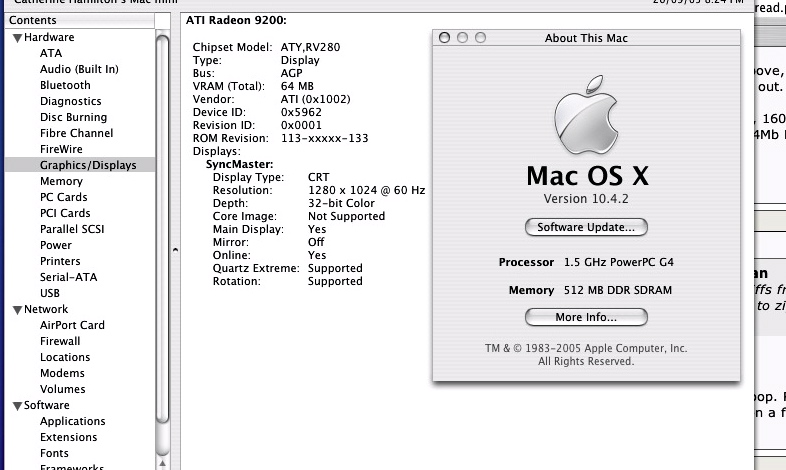786x470 pixels.
Task: Close the About This Mac window
Action: coord(444,38)
